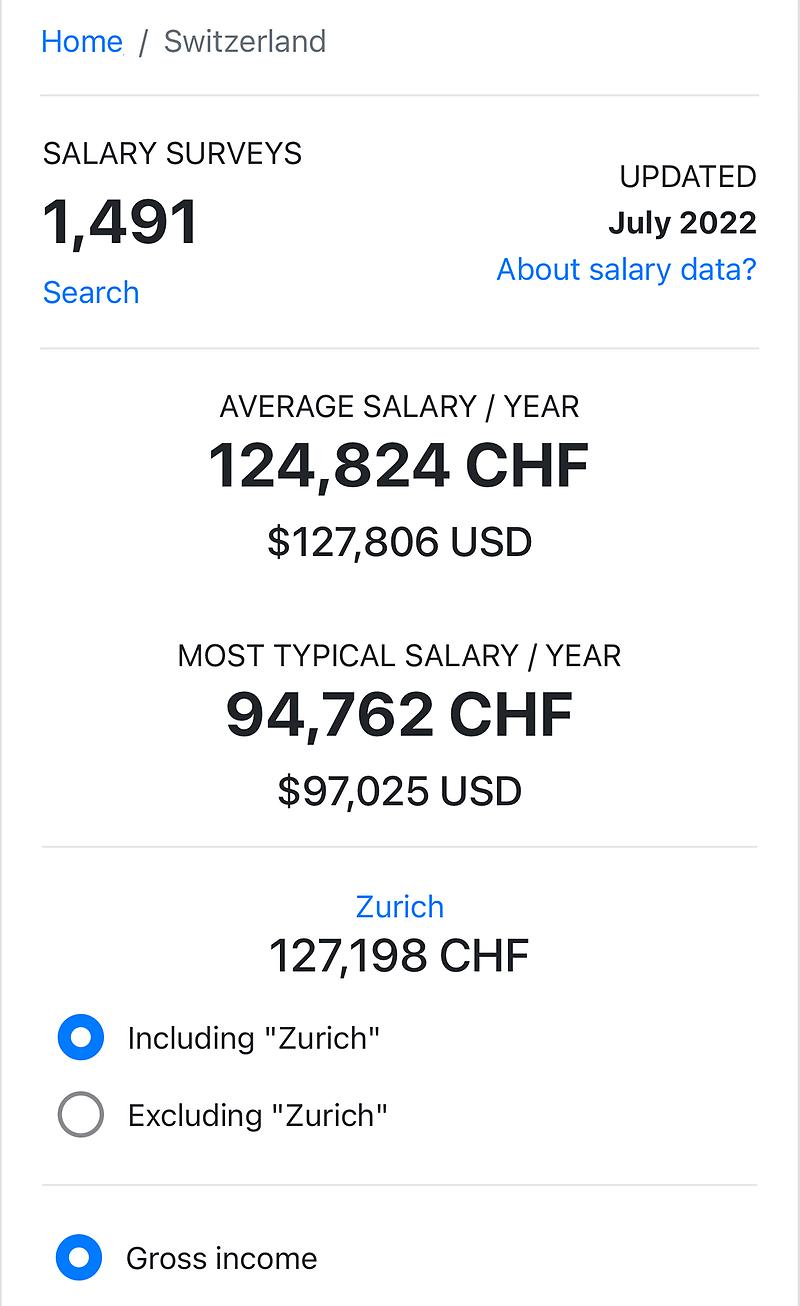800x1306 pixels.
Task: Click the $127,806 USD average conversion
Action: (400, 542)
